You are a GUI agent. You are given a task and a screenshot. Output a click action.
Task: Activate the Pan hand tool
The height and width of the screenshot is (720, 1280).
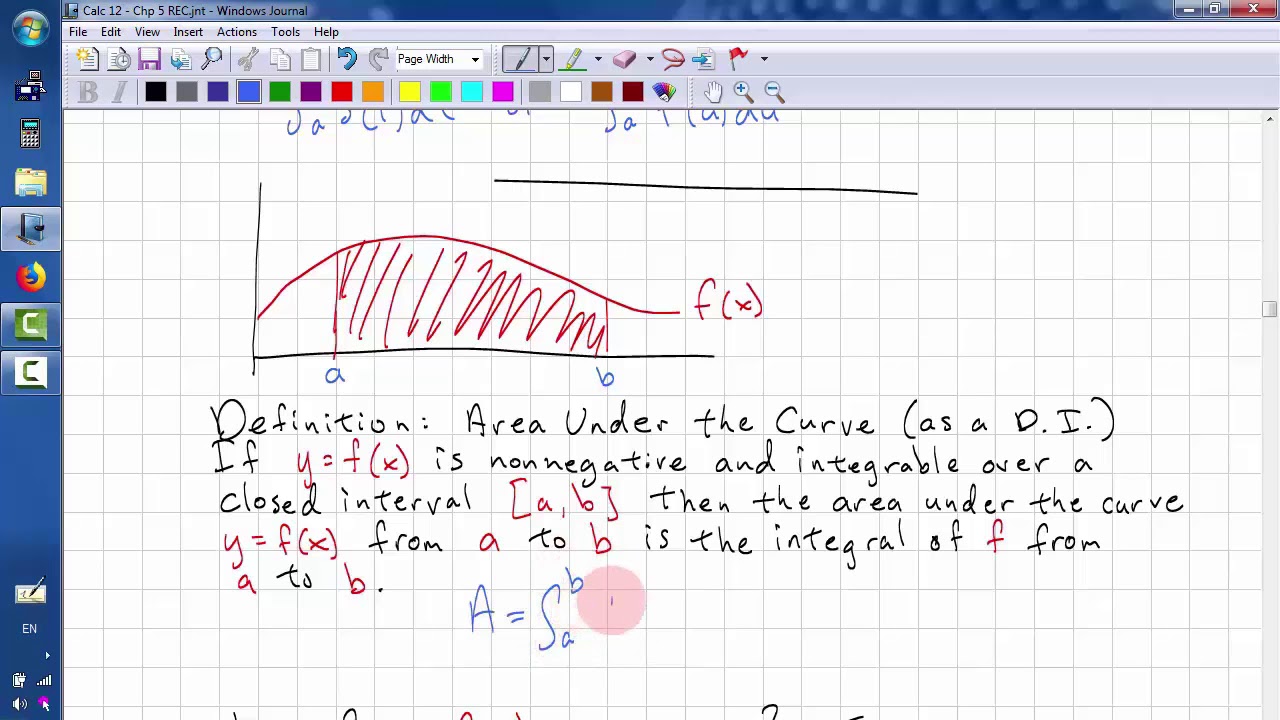[712, 92]
